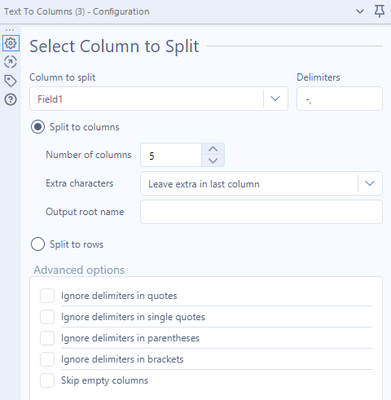The height and width of the screenshot is (400, 391).
Task: Click the Number of columns label
Action: (89, 155)
